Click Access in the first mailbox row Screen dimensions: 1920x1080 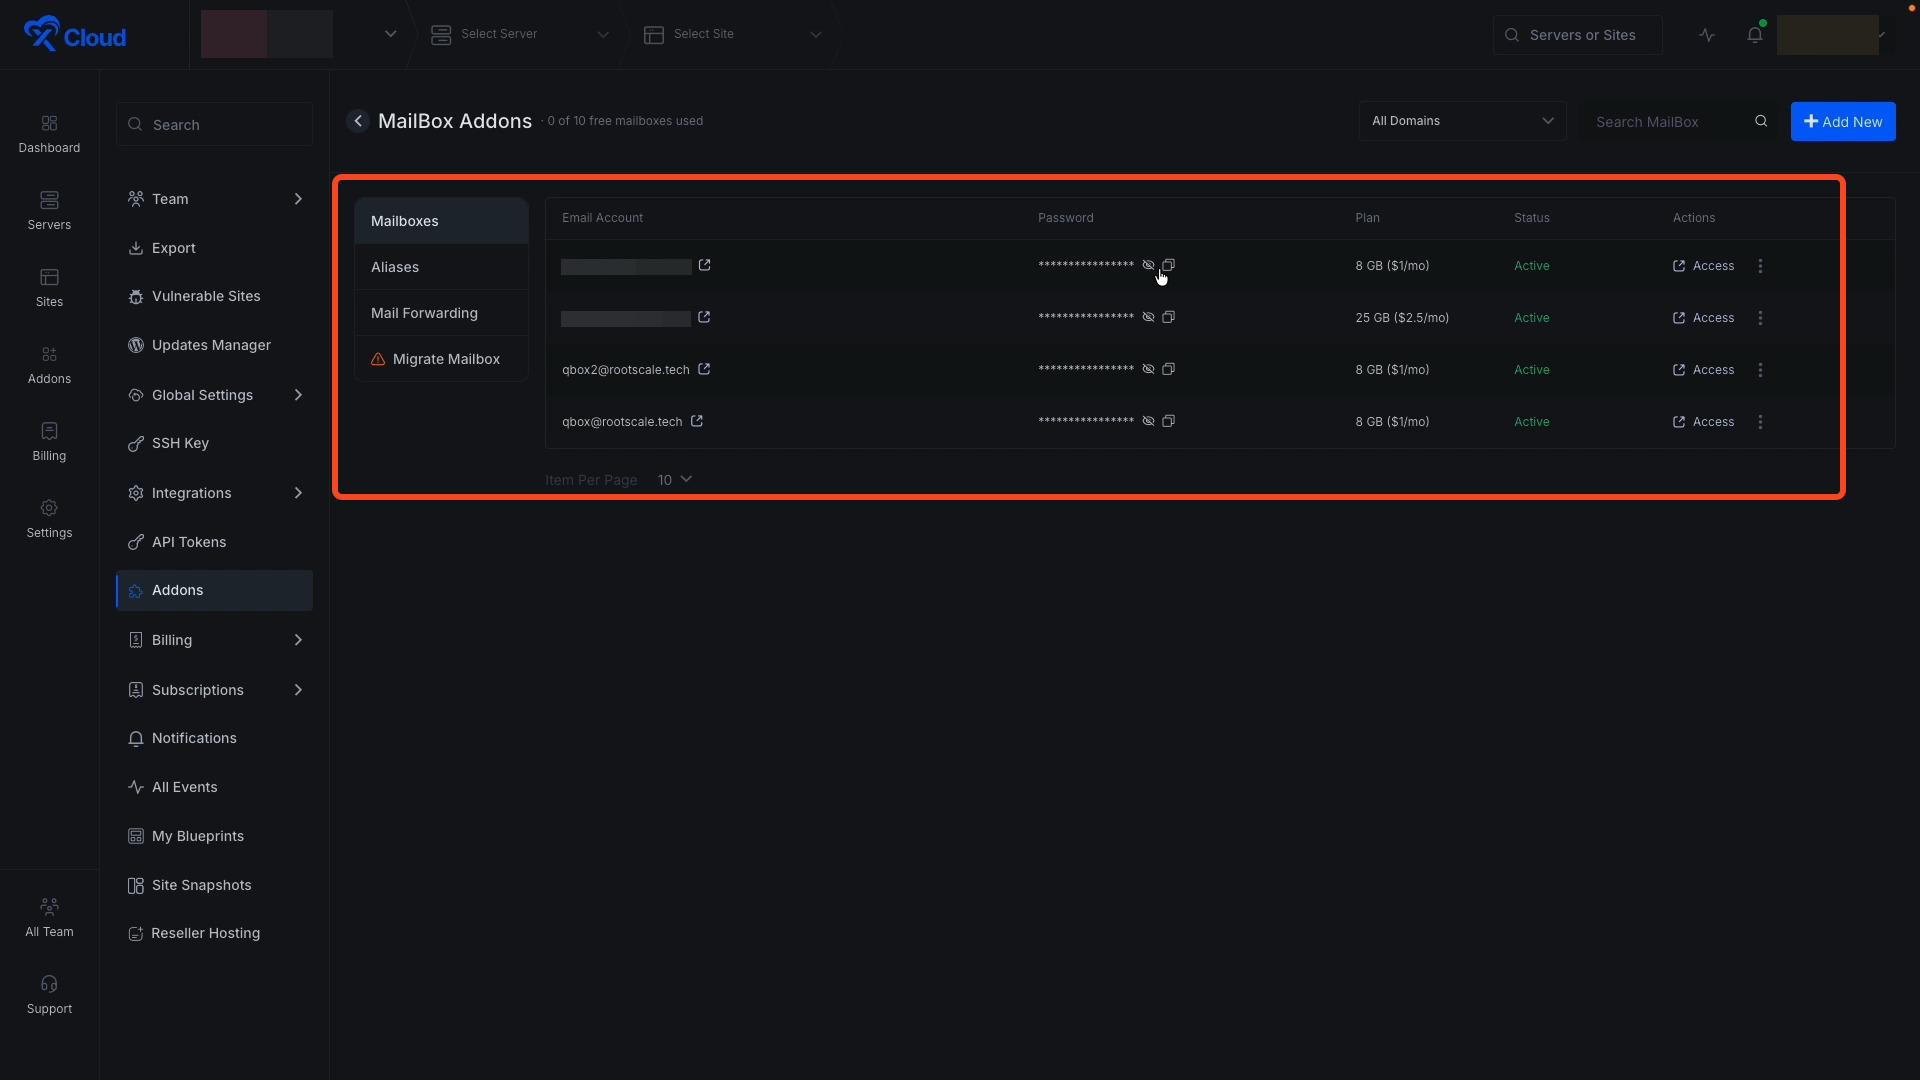point(1703,266)
